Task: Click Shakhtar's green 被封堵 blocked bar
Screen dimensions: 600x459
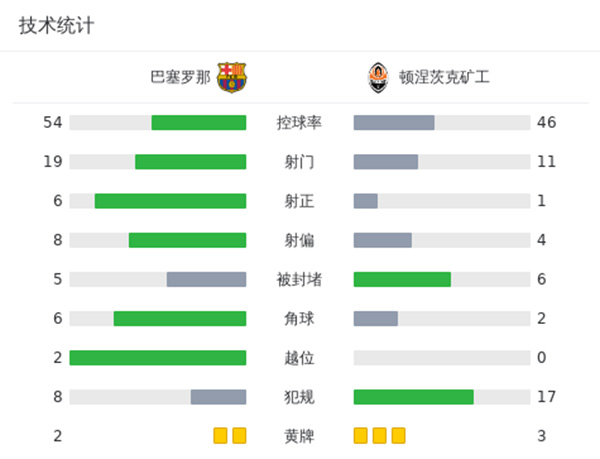Action: [x=402, y=279]
